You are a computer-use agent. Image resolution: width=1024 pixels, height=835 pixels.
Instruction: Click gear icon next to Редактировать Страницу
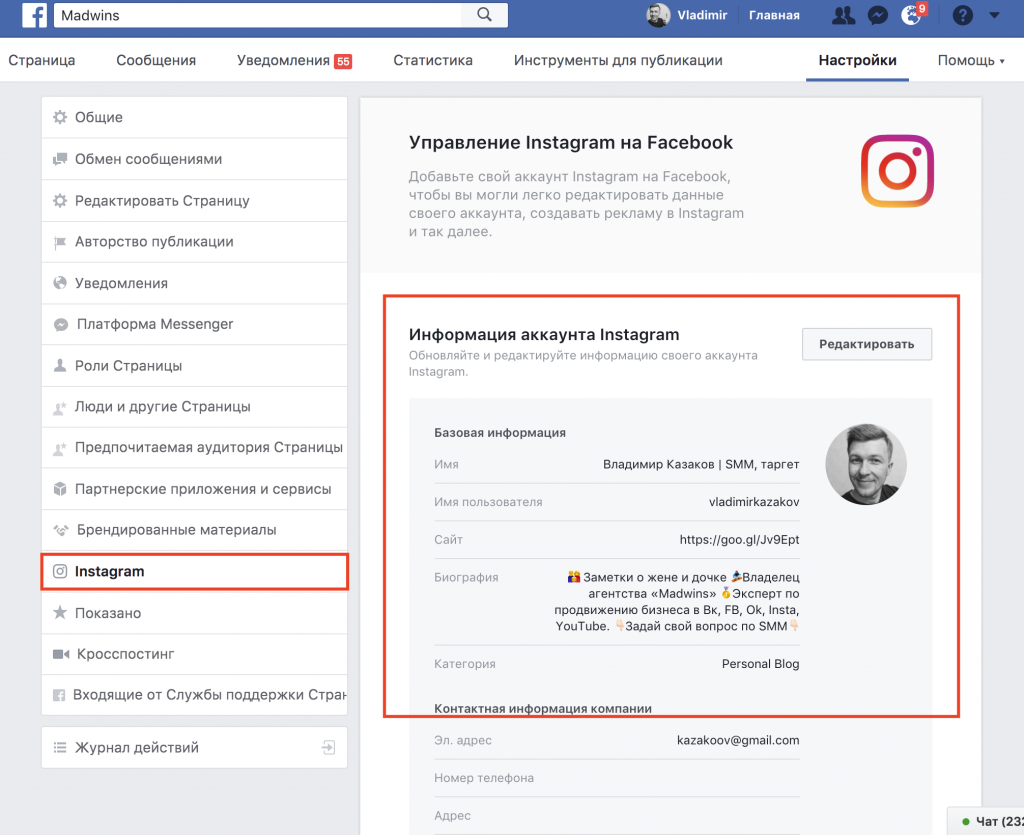click(60, 200)
